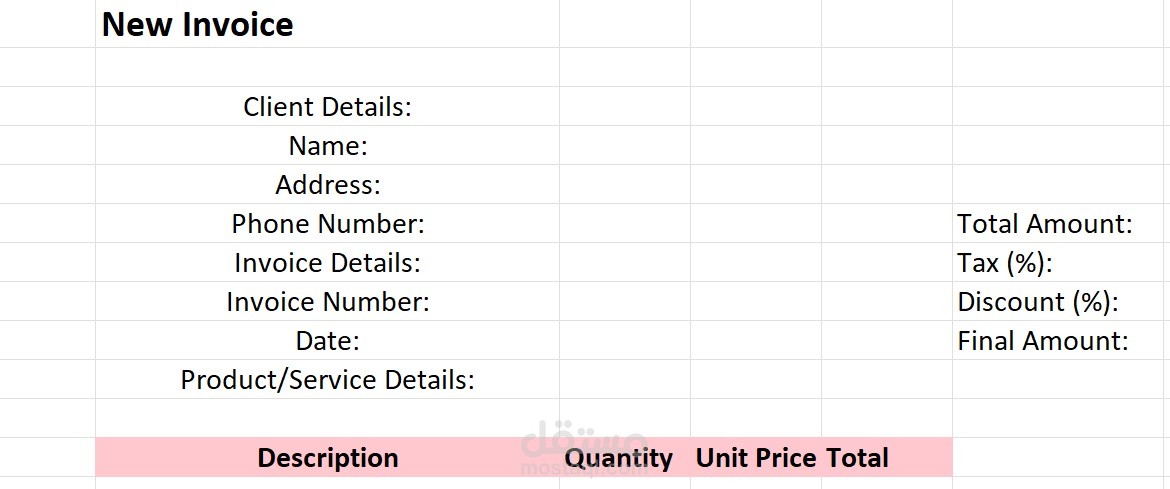Click the Tax (%) label cell
1170x489 pixels.
[x=1061, y=262]
